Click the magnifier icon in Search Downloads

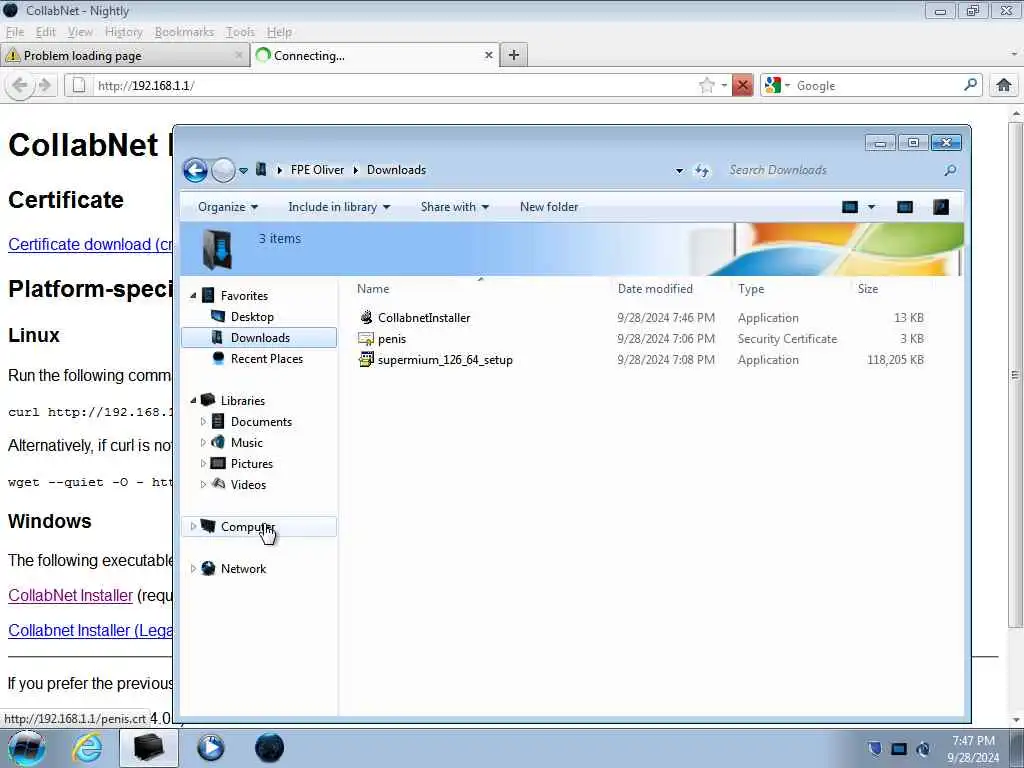pyautogui.click(x=950, y=170)
